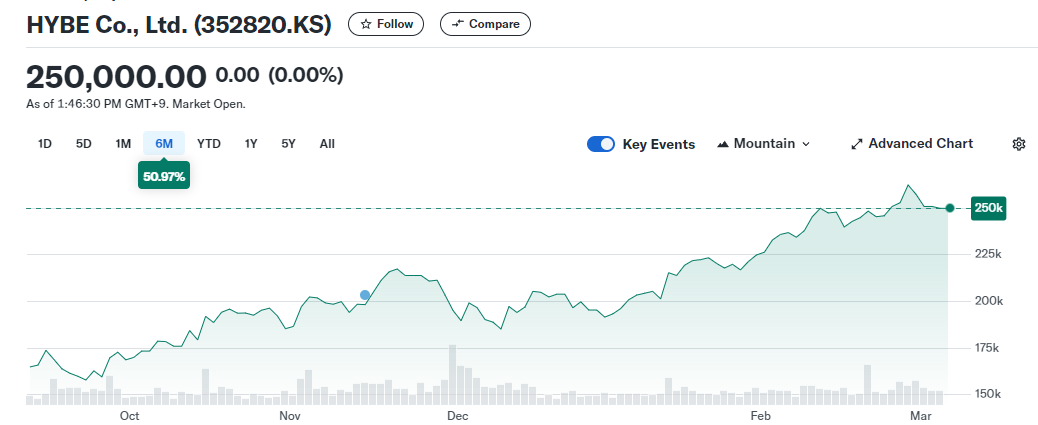Click the star Follow button
This screenshot has height=425, width=1038.
point(386,24)
